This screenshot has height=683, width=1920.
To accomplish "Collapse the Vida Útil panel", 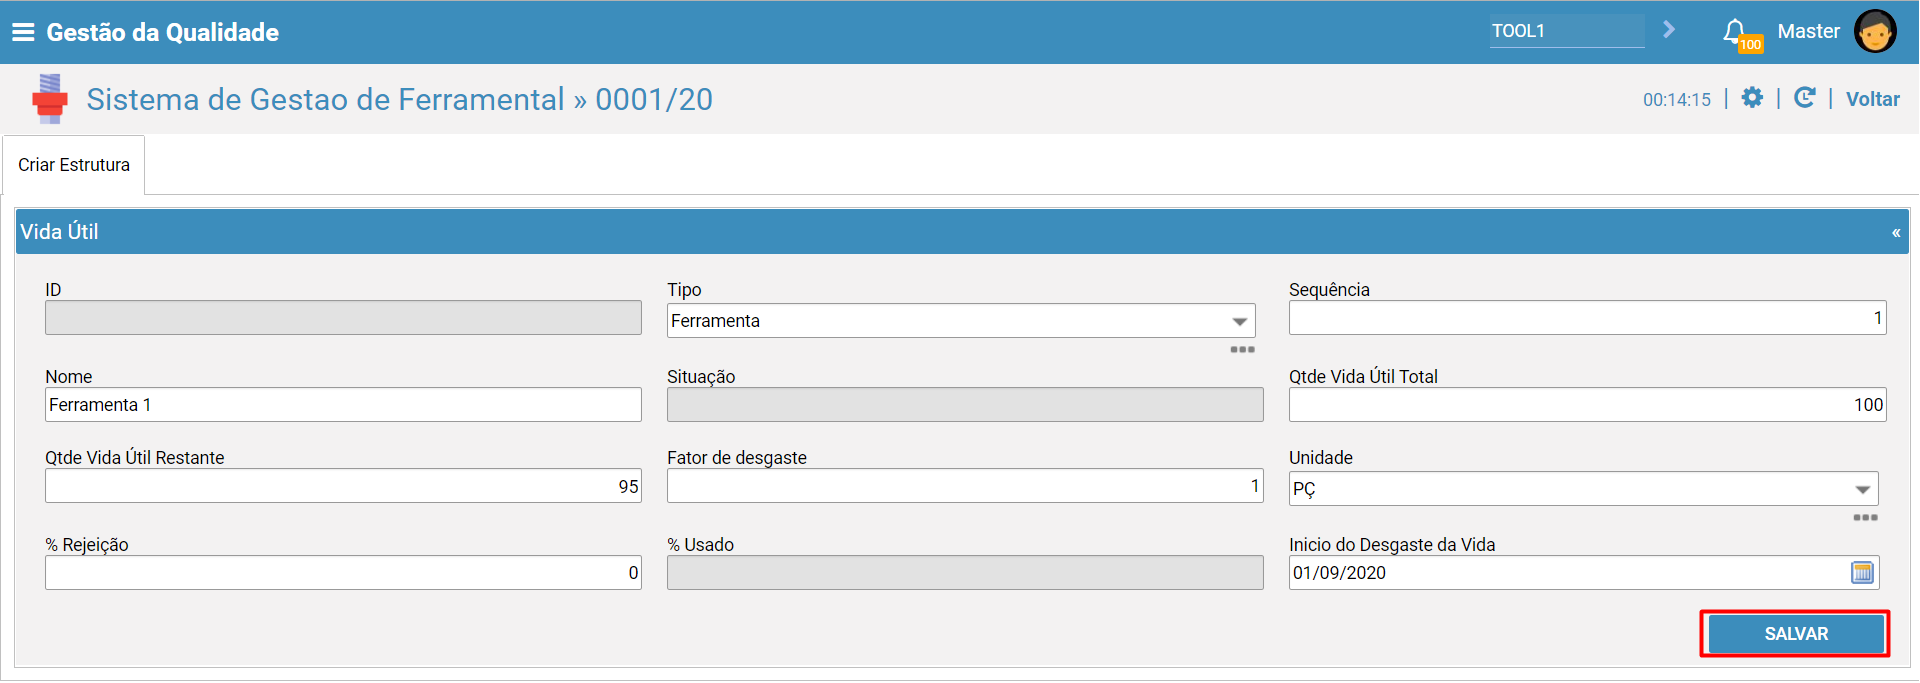I will pos(1896,233).
